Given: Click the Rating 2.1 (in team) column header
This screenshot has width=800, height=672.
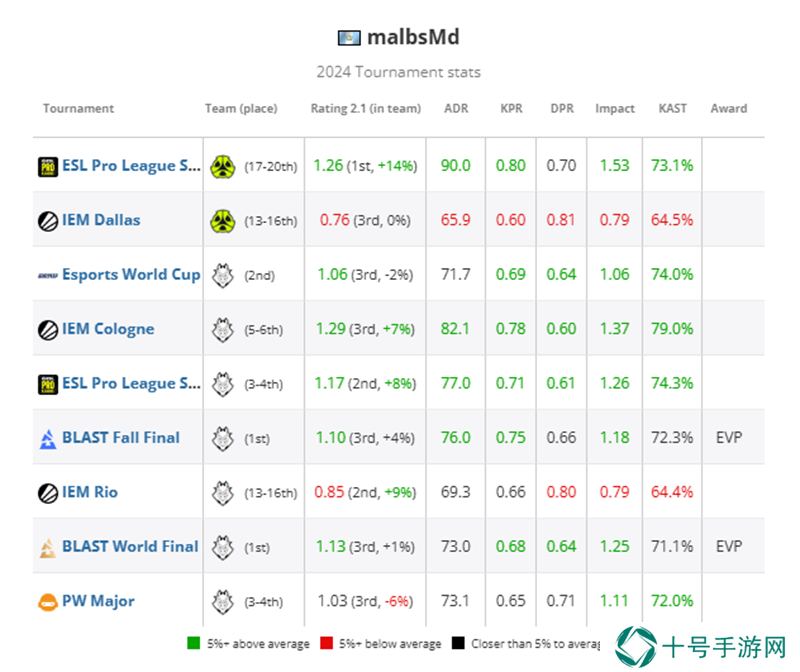Looking at the screenshot, I should click(366, 109).
